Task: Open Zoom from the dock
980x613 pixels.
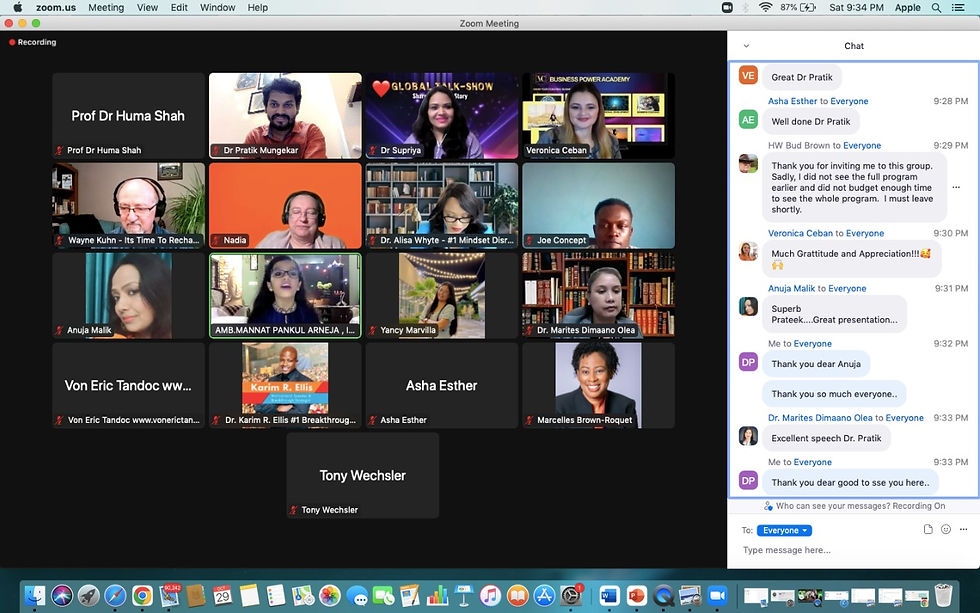Action: pyautogui.click(x=717, y=596)
